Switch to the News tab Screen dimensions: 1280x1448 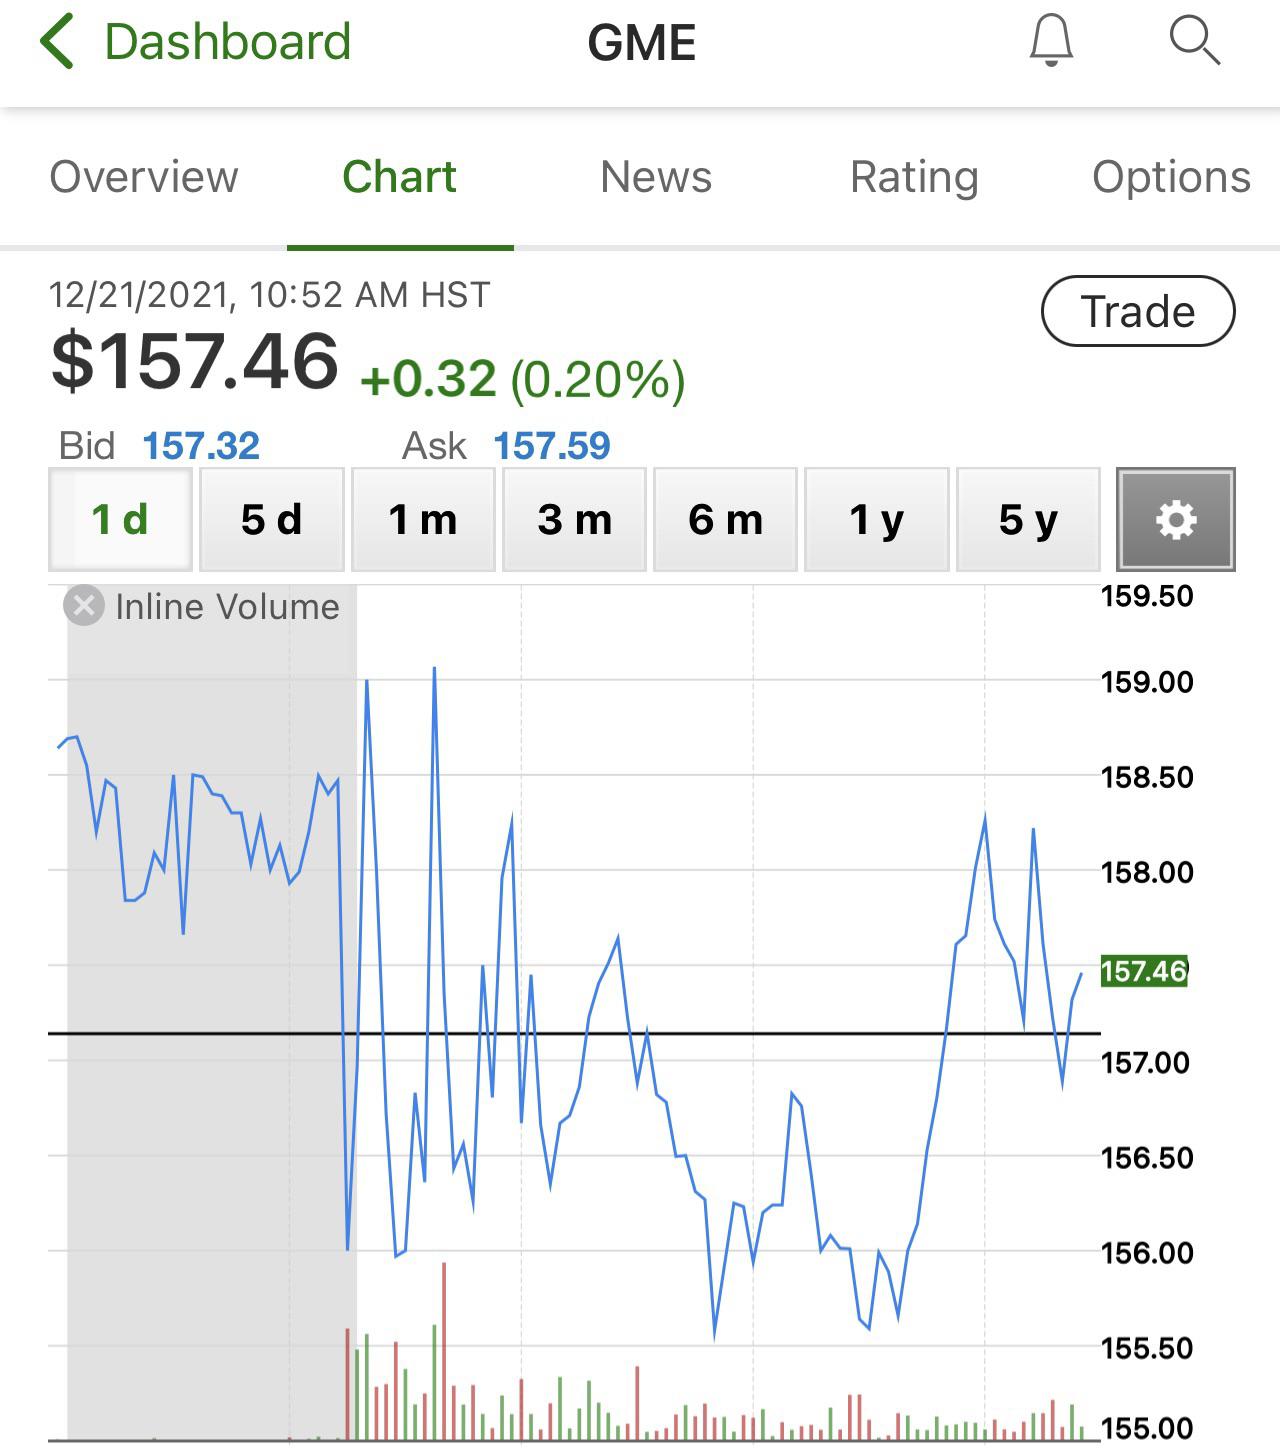point(656,176)
